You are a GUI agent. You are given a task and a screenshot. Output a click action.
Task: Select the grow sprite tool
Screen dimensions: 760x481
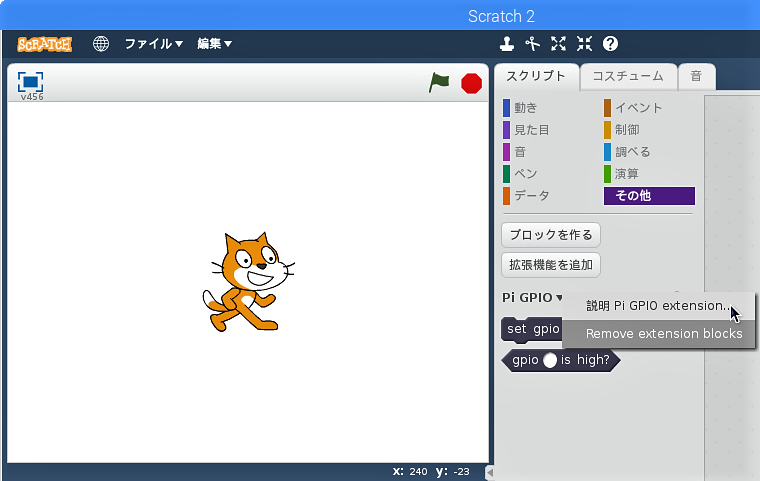[558, 44]
